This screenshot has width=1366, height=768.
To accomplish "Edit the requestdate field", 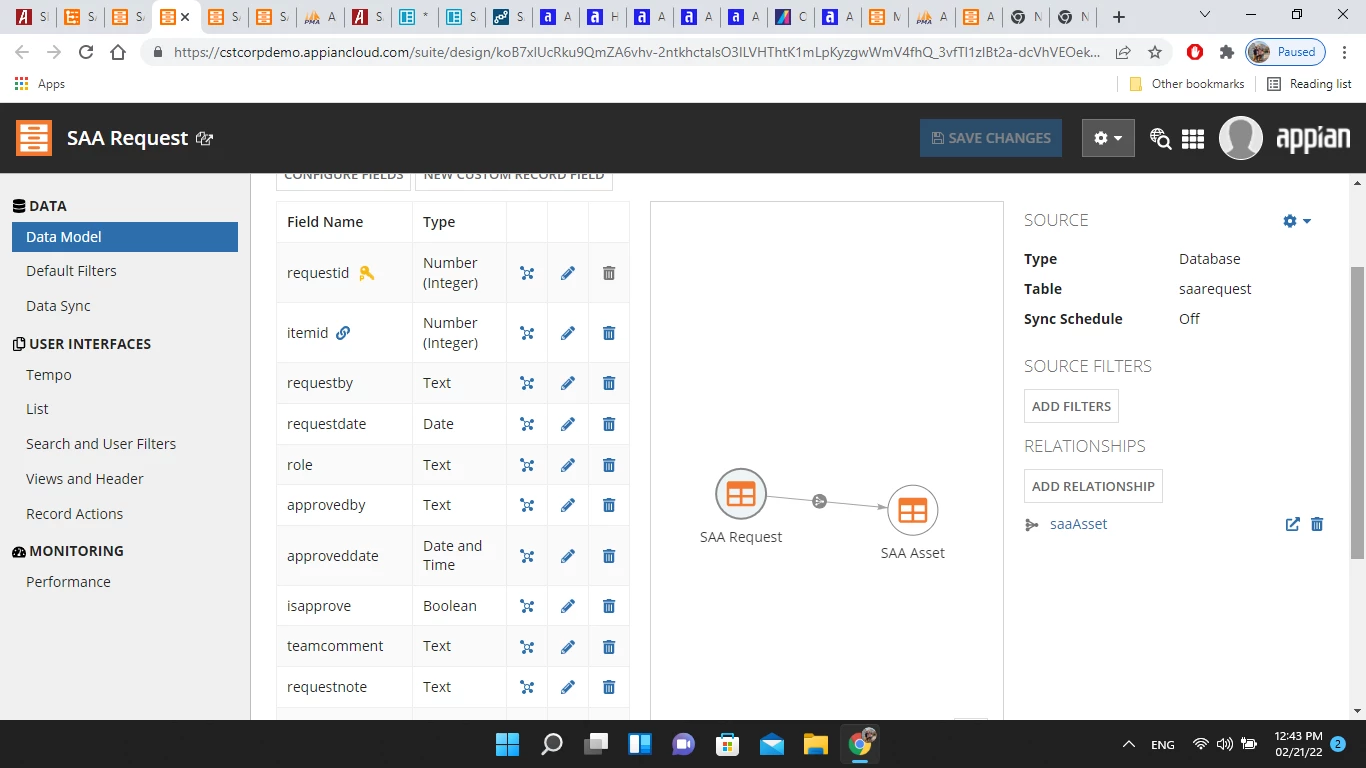I will [x=568, y=424].
